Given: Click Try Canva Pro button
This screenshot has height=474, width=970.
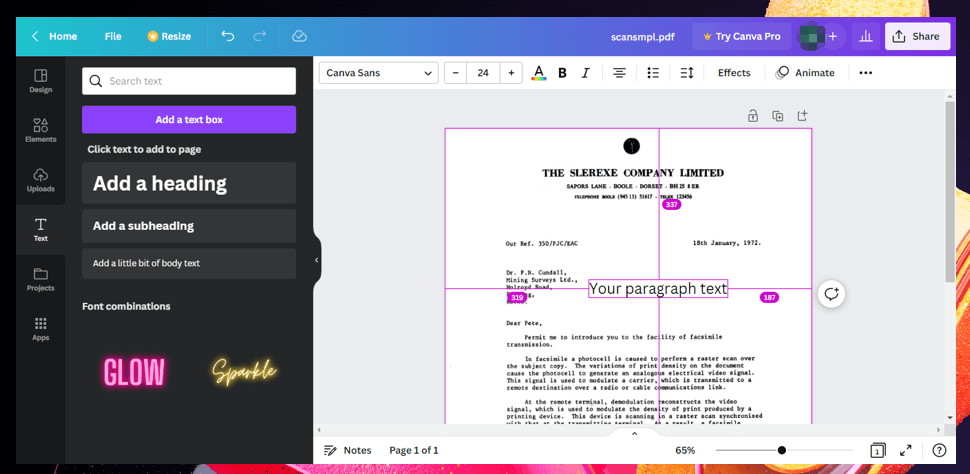Looking at the screenshot, I should tap(742, 37).
